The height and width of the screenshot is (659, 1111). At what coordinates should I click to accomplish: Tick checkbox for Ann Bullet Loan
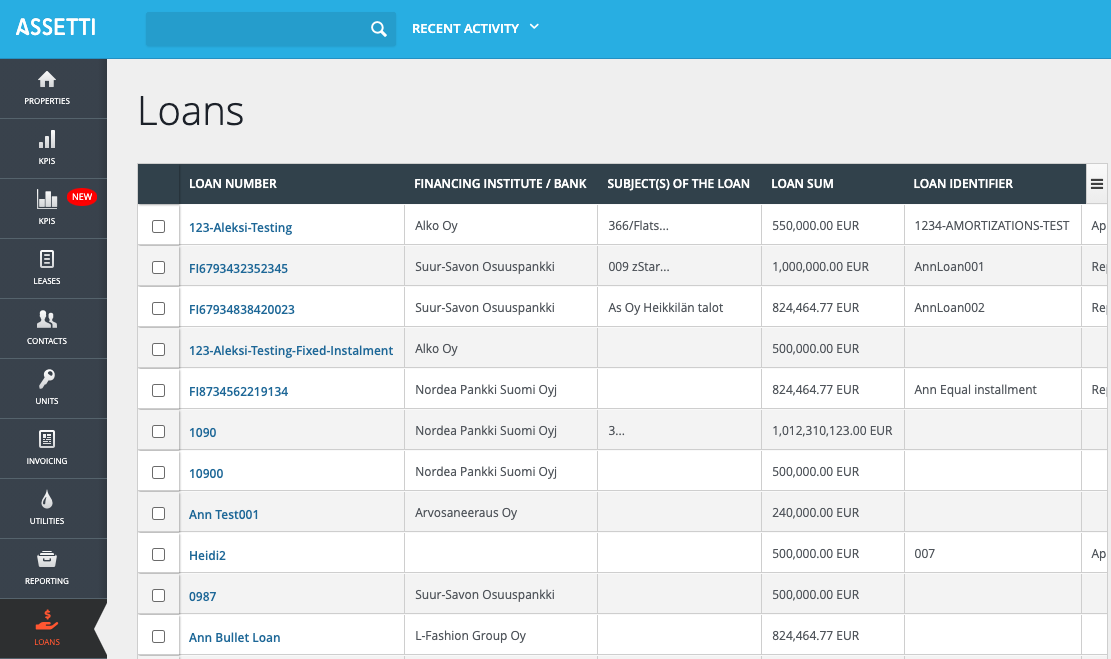pyautogui.click(x=159, y=636)
